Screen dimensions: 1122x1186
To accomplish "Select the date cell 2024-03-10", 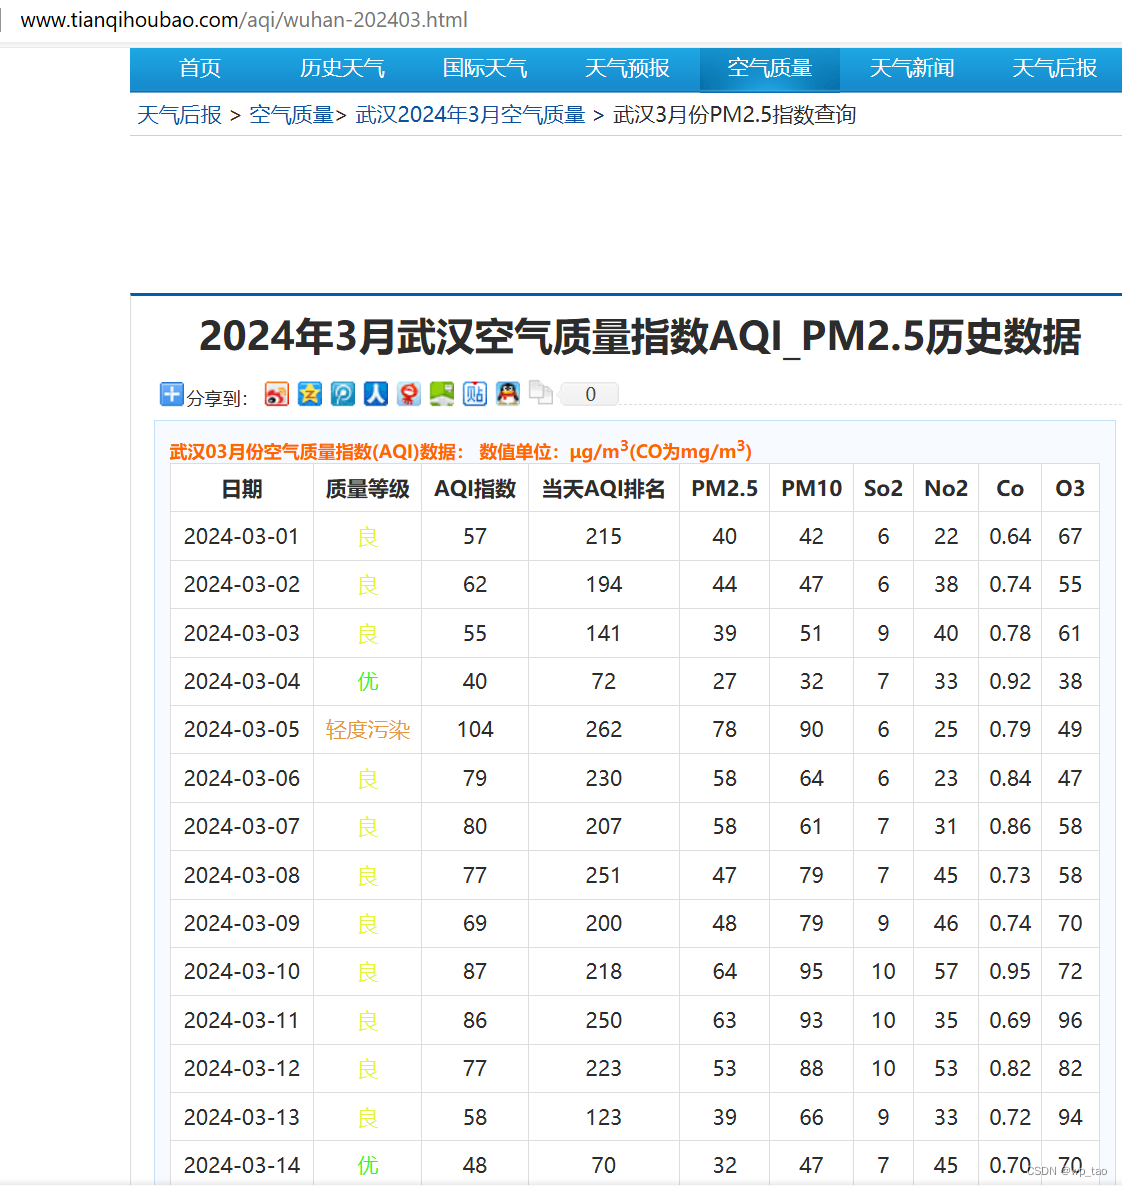I will [241, 972].
